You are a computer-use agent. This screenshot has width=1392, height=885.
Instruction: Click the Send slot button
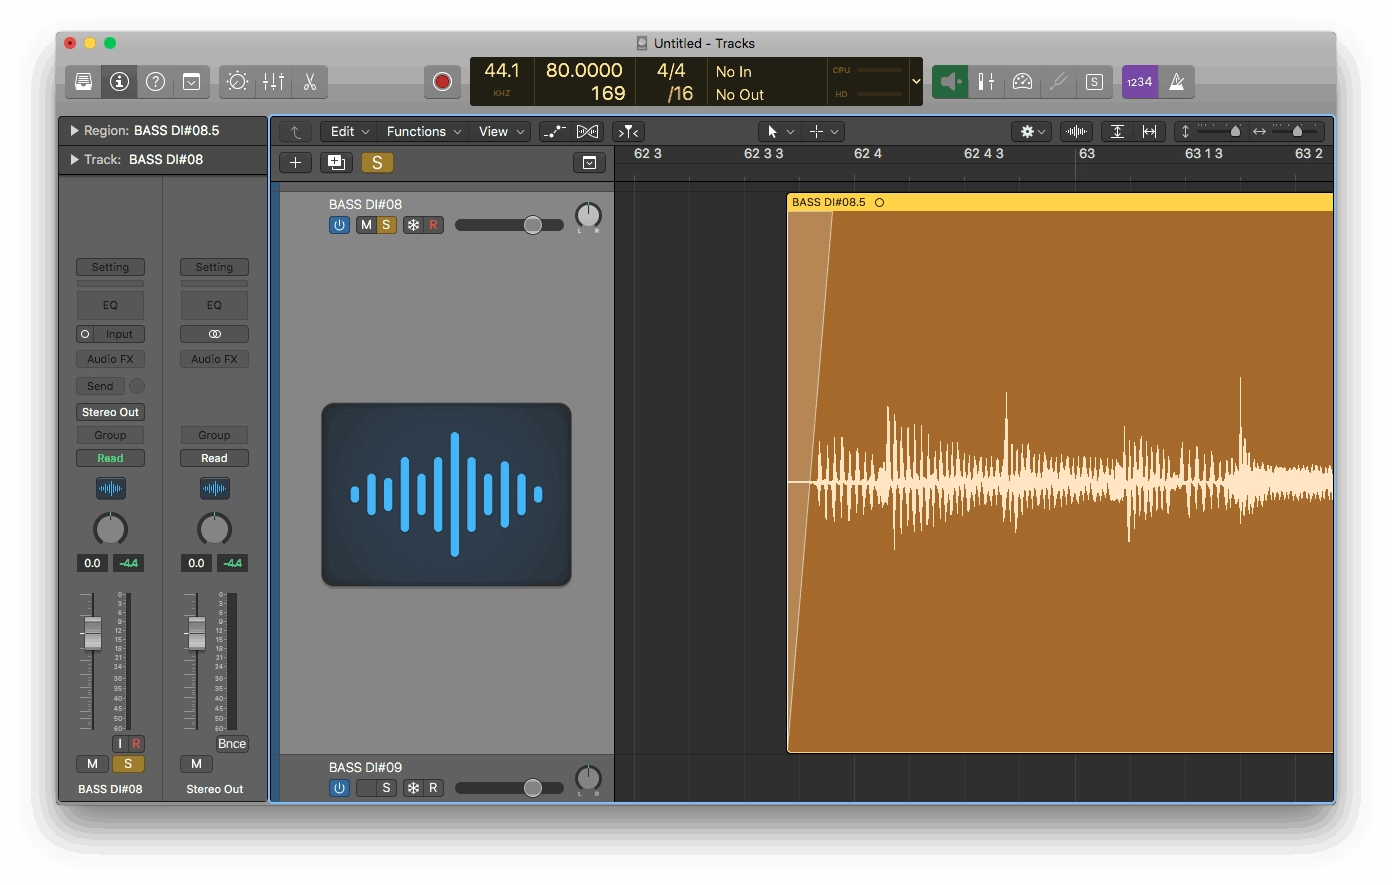(100, 386)
